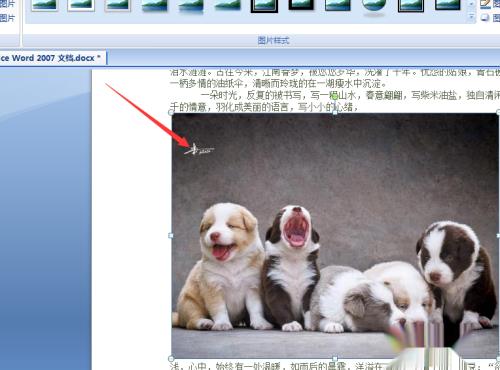Screen dimensions: 500x370
Task: Apply the last visible picture style
Action: coord(448,5)
